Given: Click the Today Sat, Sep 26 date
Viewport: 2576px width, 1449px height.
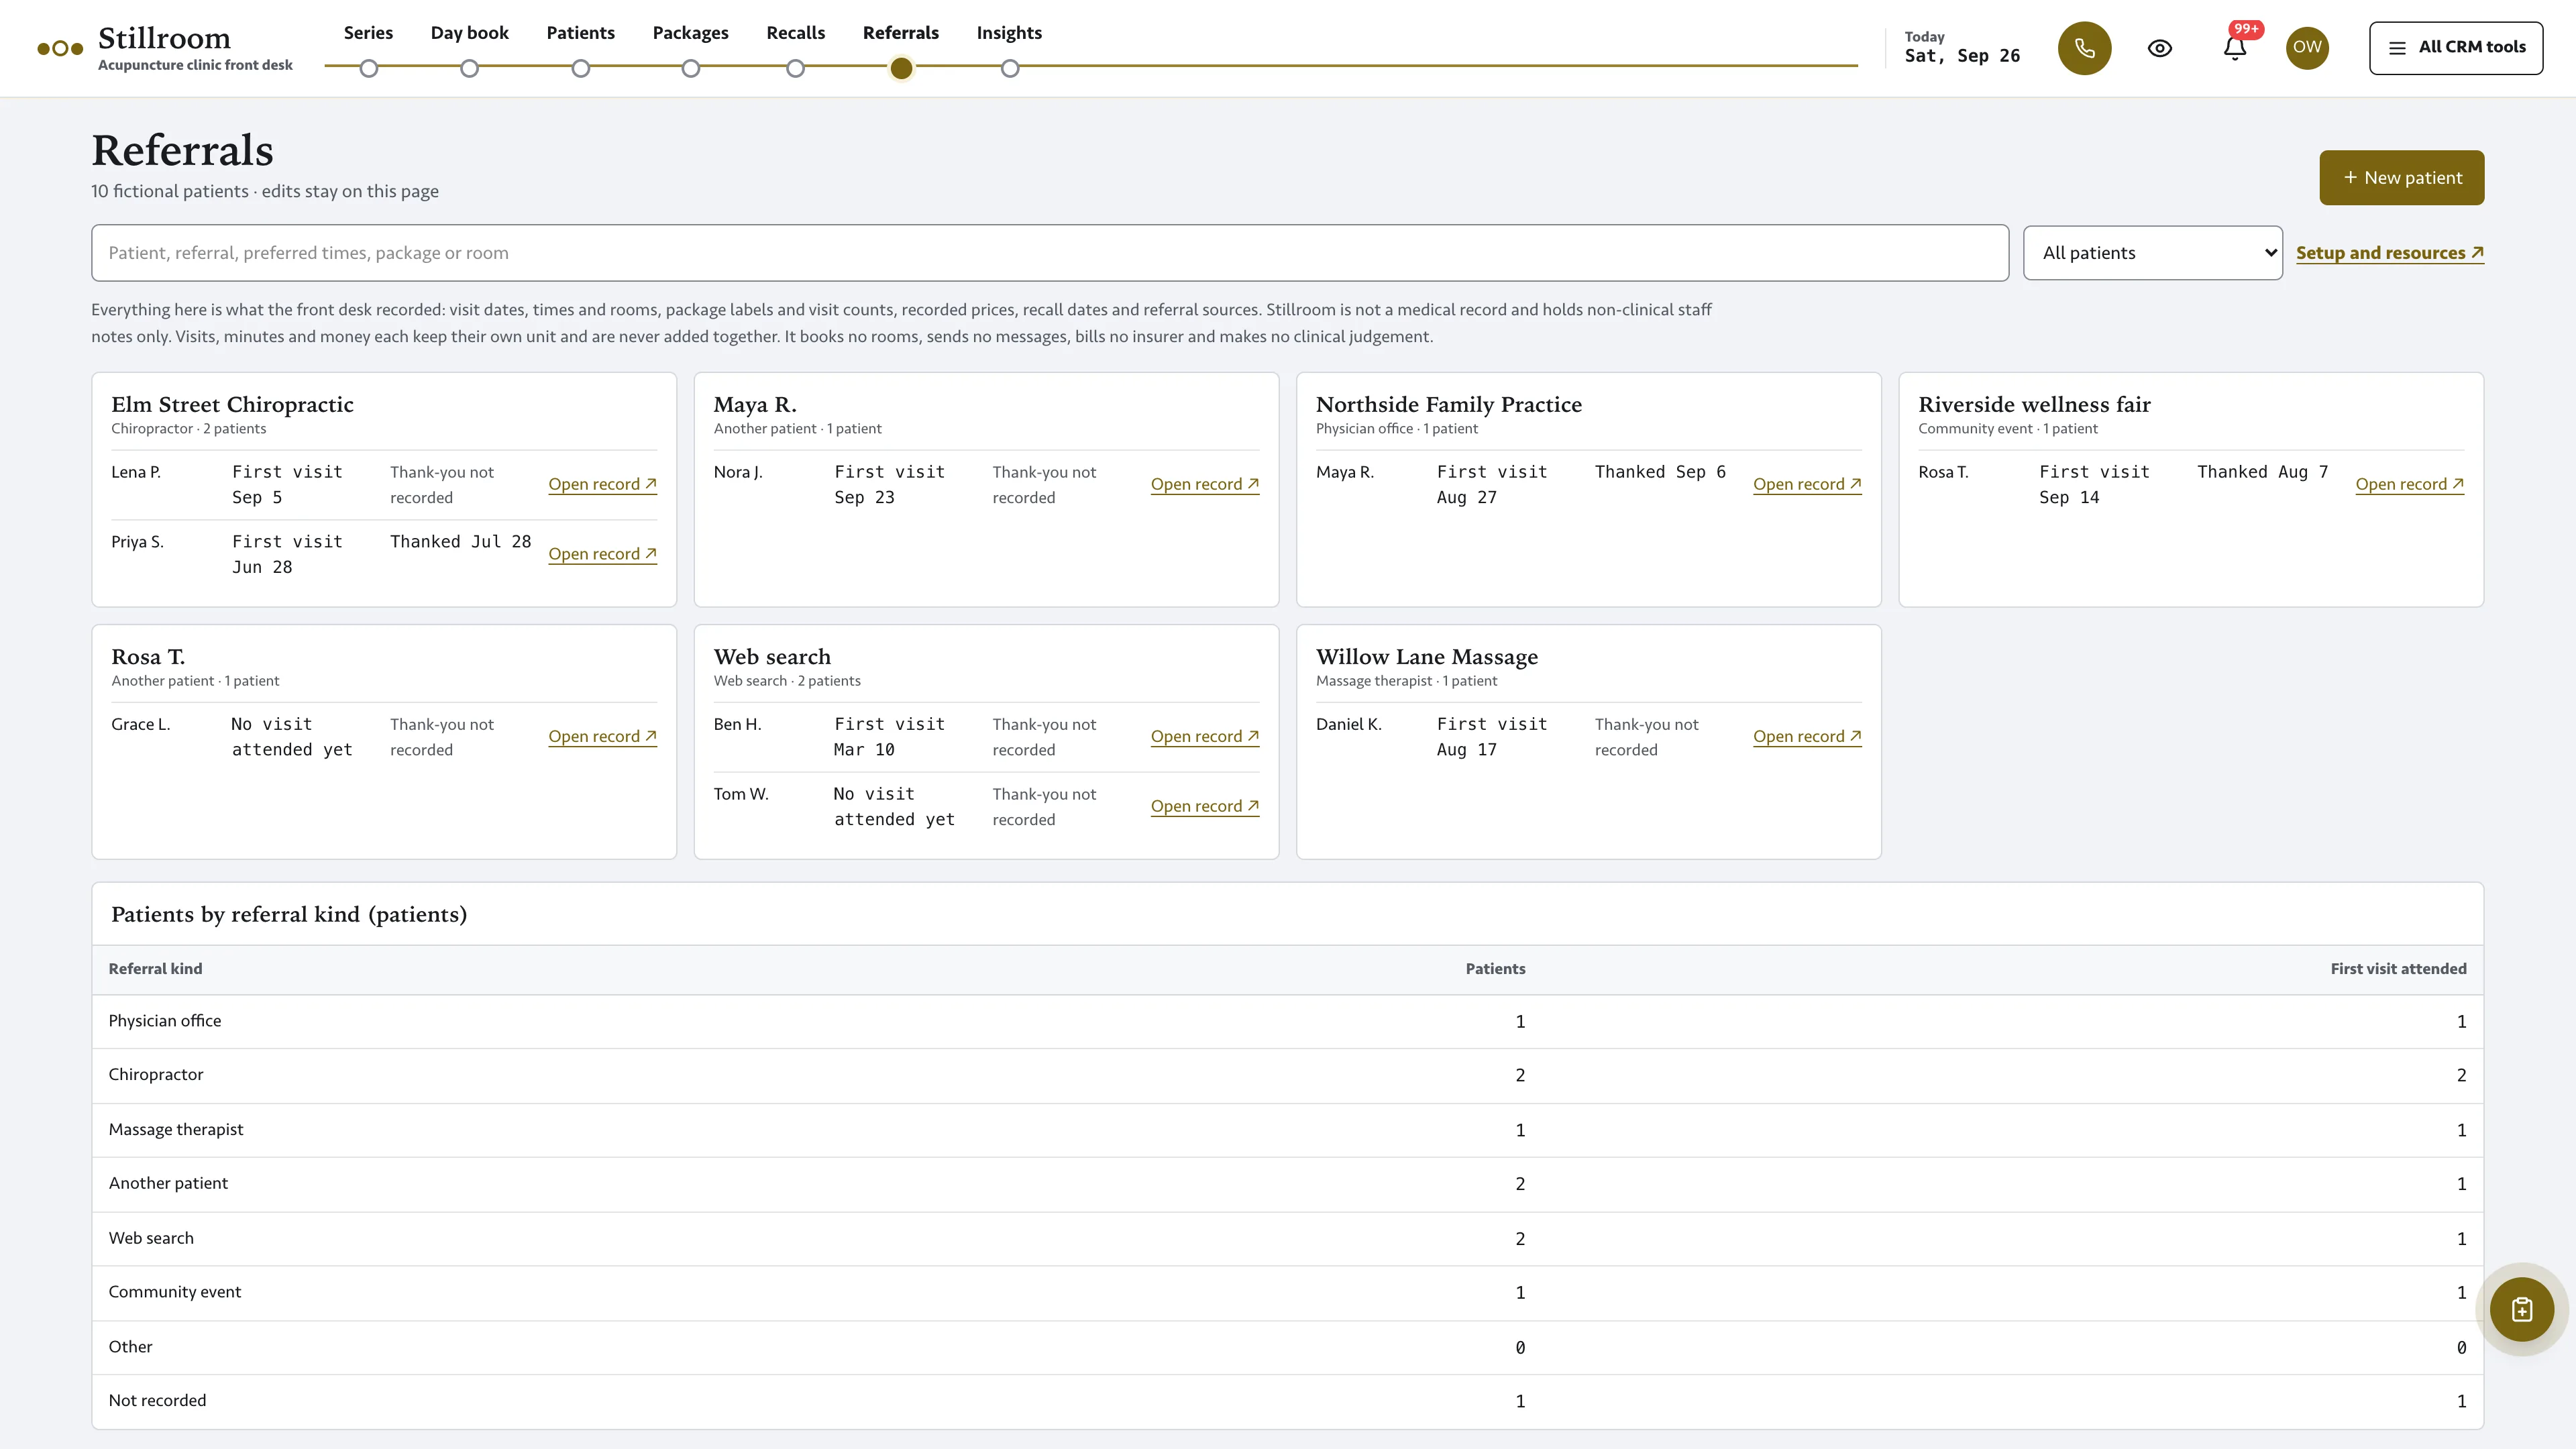Looking at the screenshot, I should tap(1961, 48).
